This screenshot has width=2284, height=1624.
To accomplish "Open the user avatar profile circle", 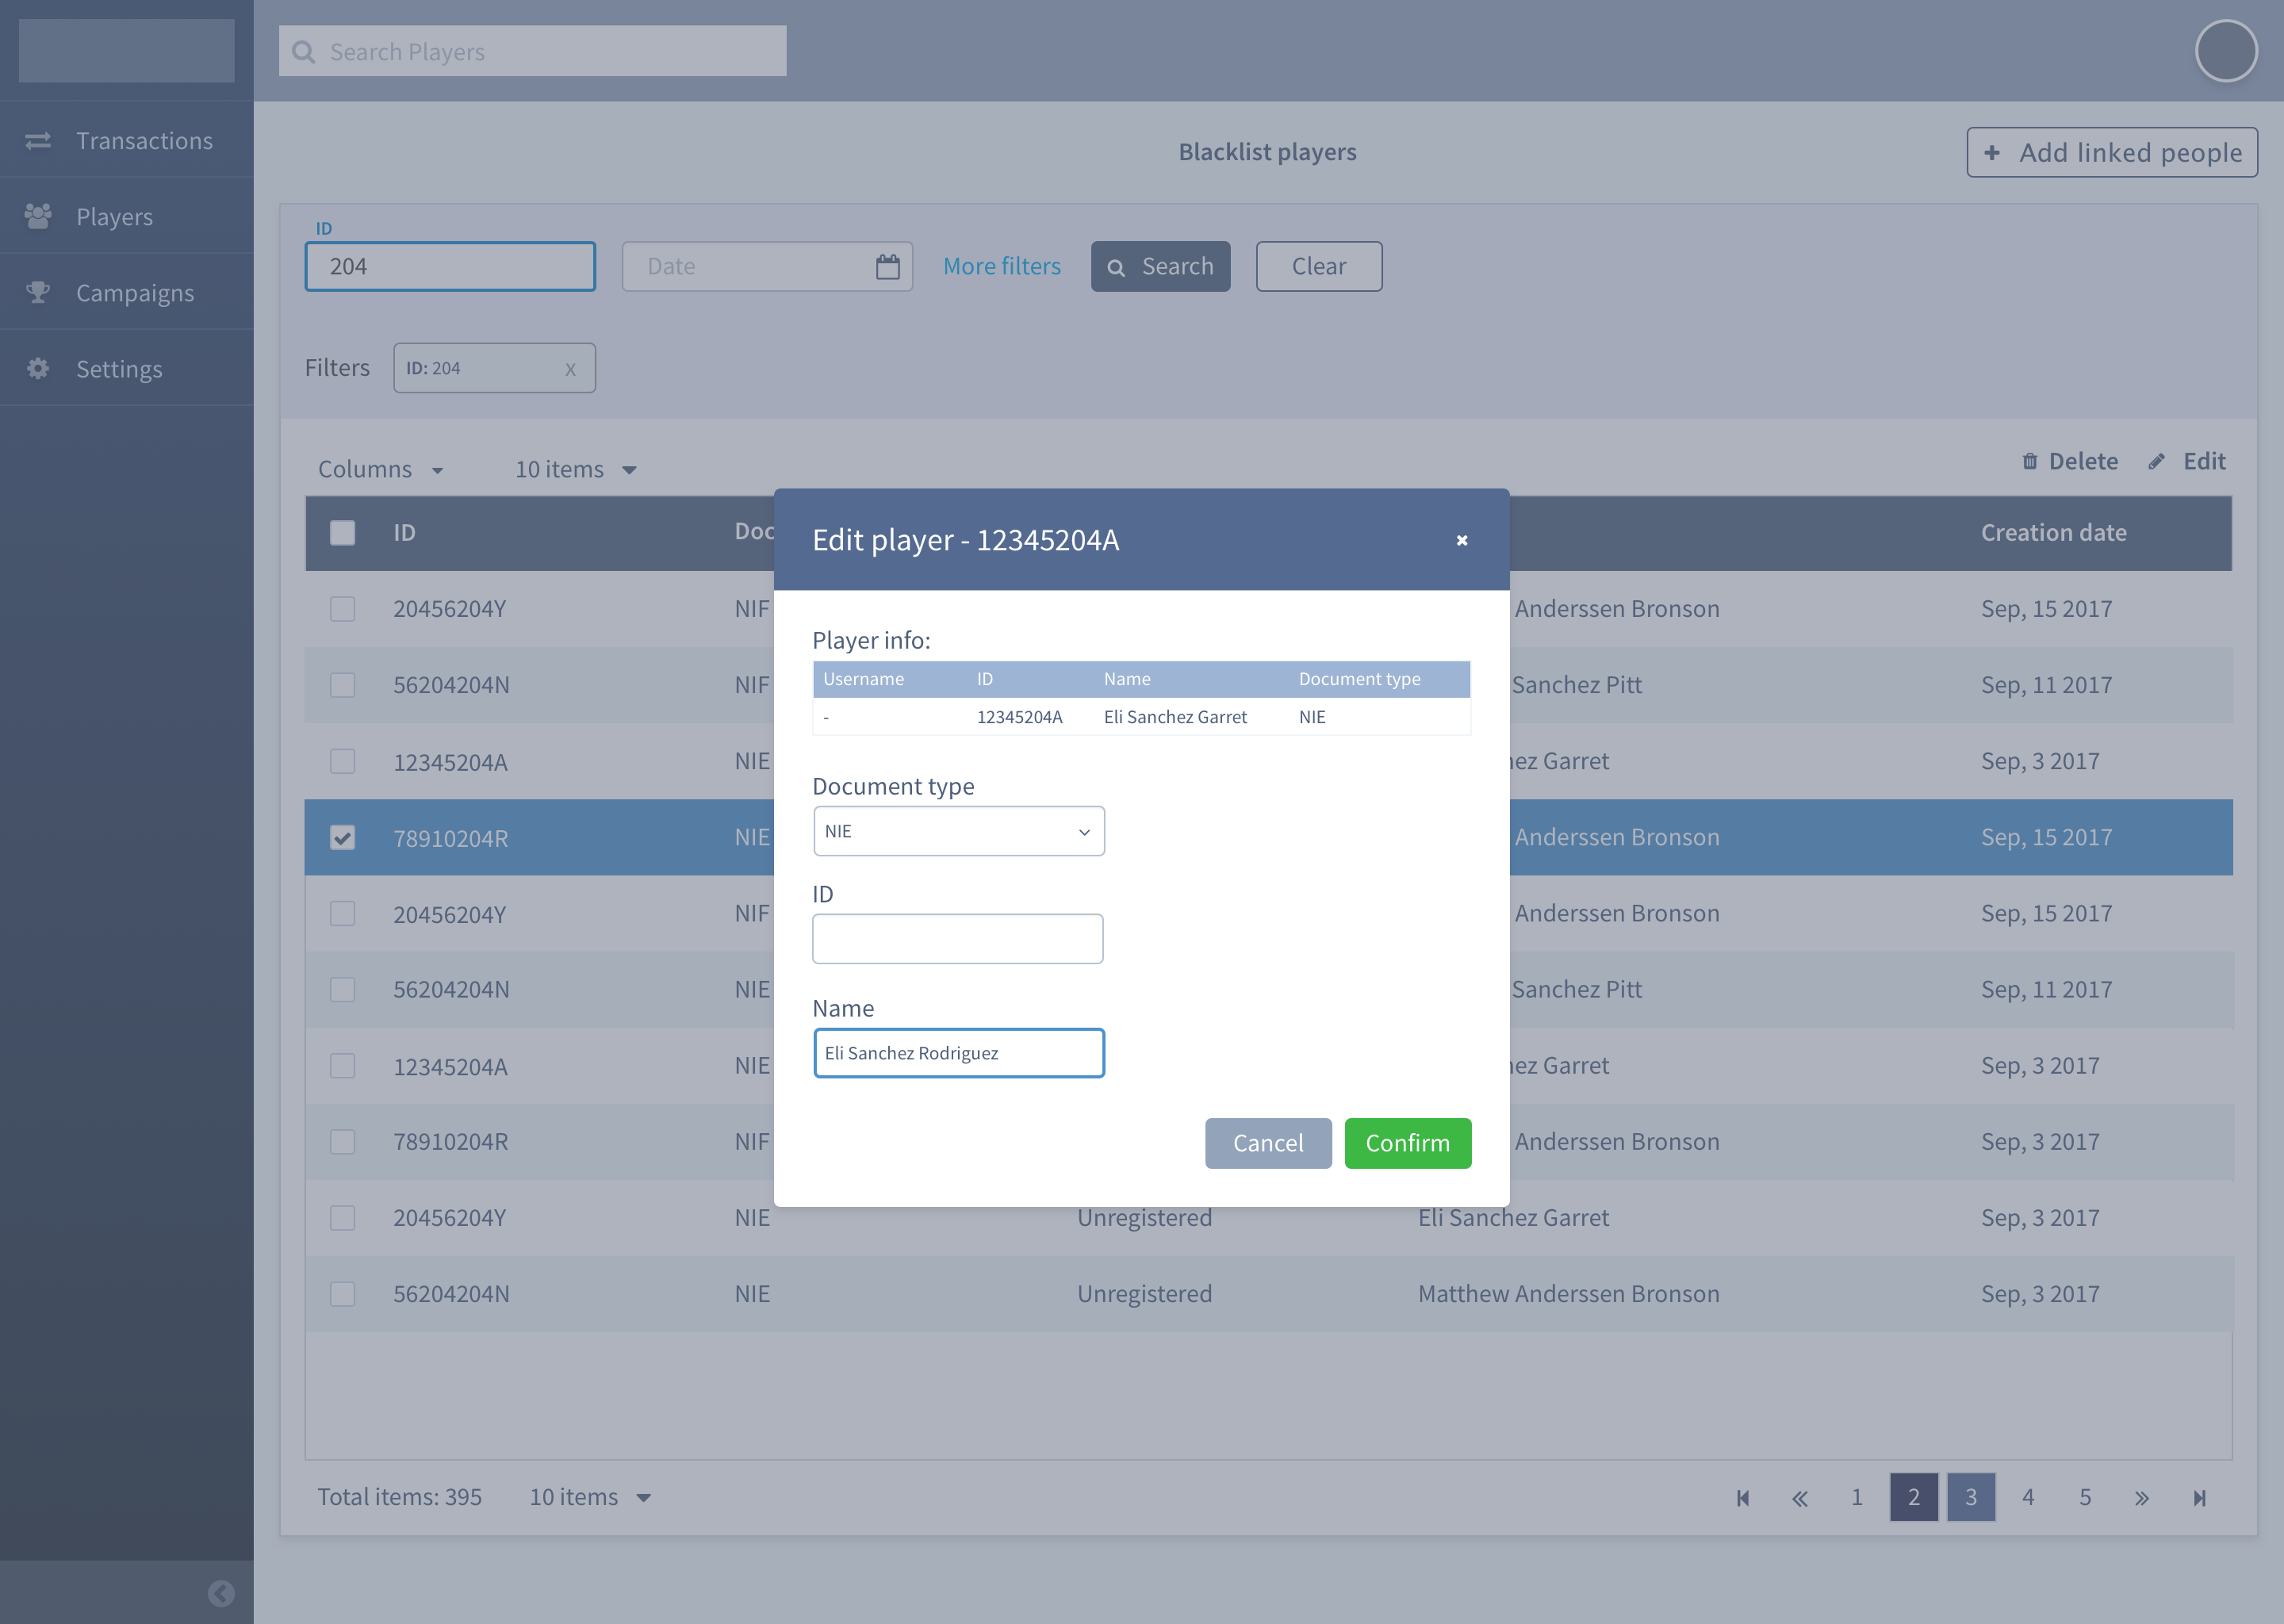I will coord(2225,51).
